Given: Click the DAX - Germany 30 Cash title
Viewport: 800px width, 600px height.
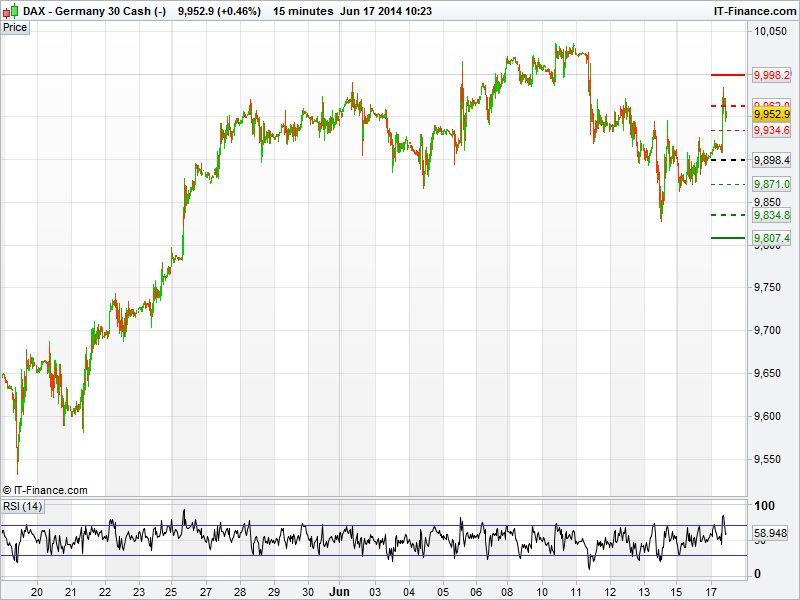Looking at the screenshot, I should tap(87, 11).
